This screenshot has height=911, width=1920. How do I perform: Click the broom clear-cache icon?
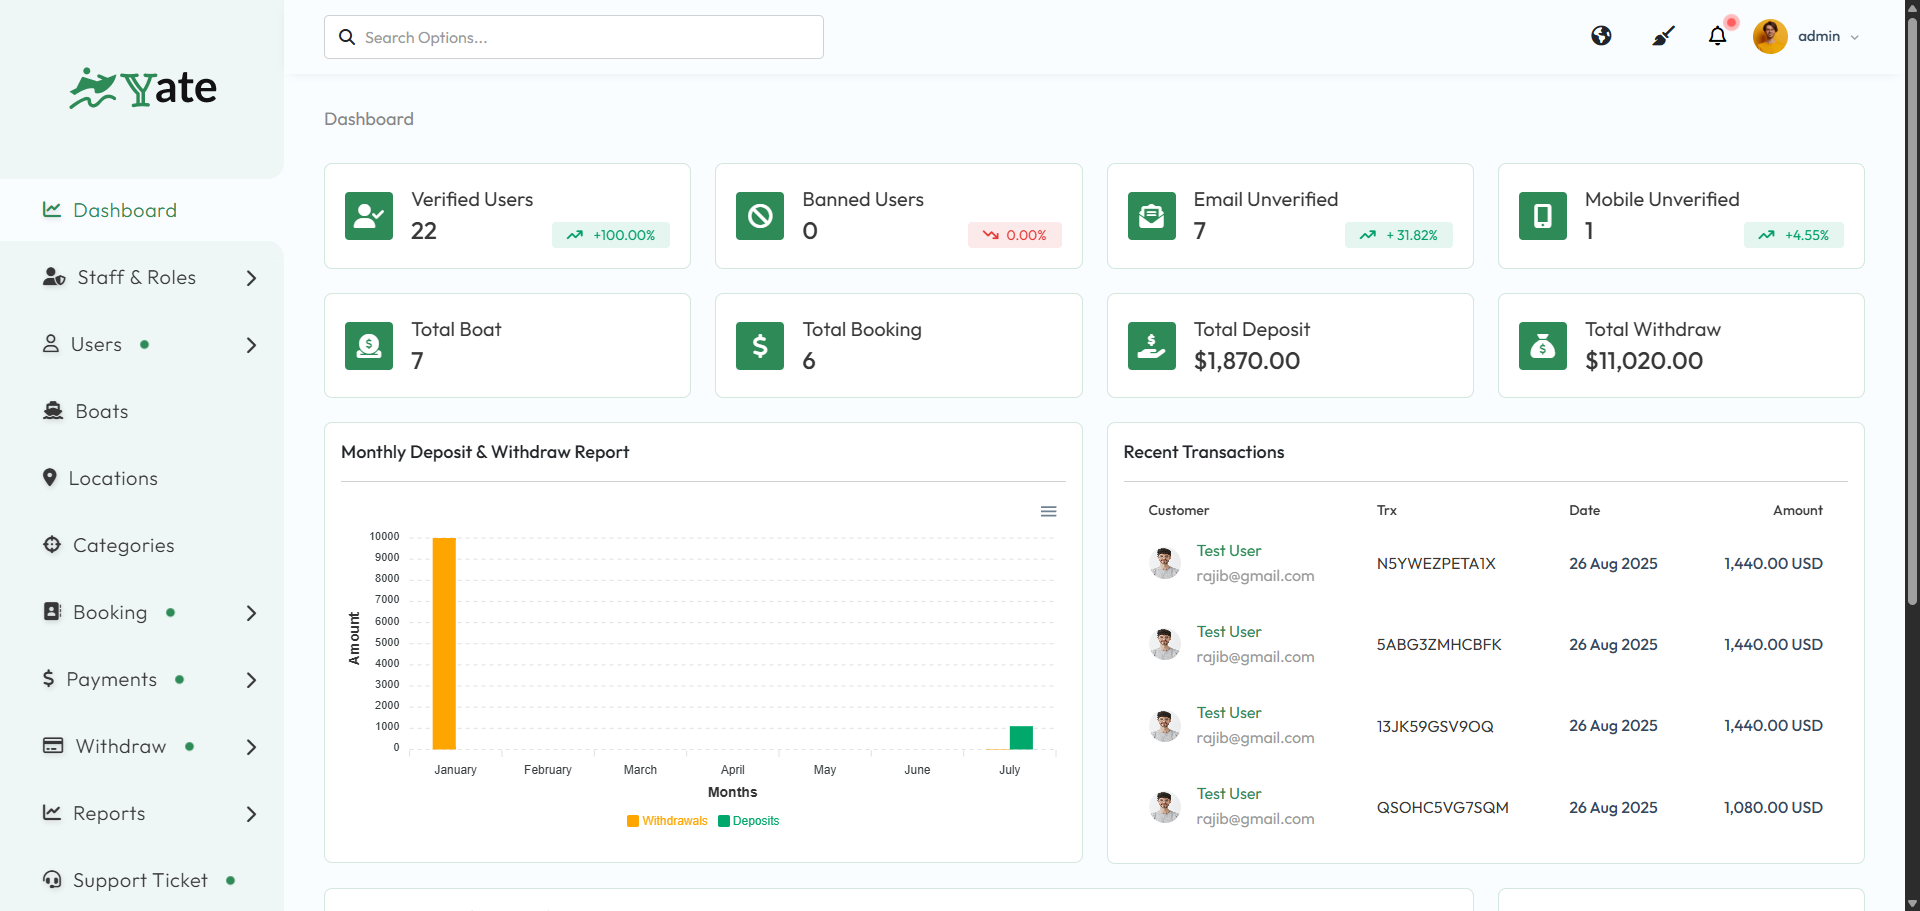coord(1663,36)
